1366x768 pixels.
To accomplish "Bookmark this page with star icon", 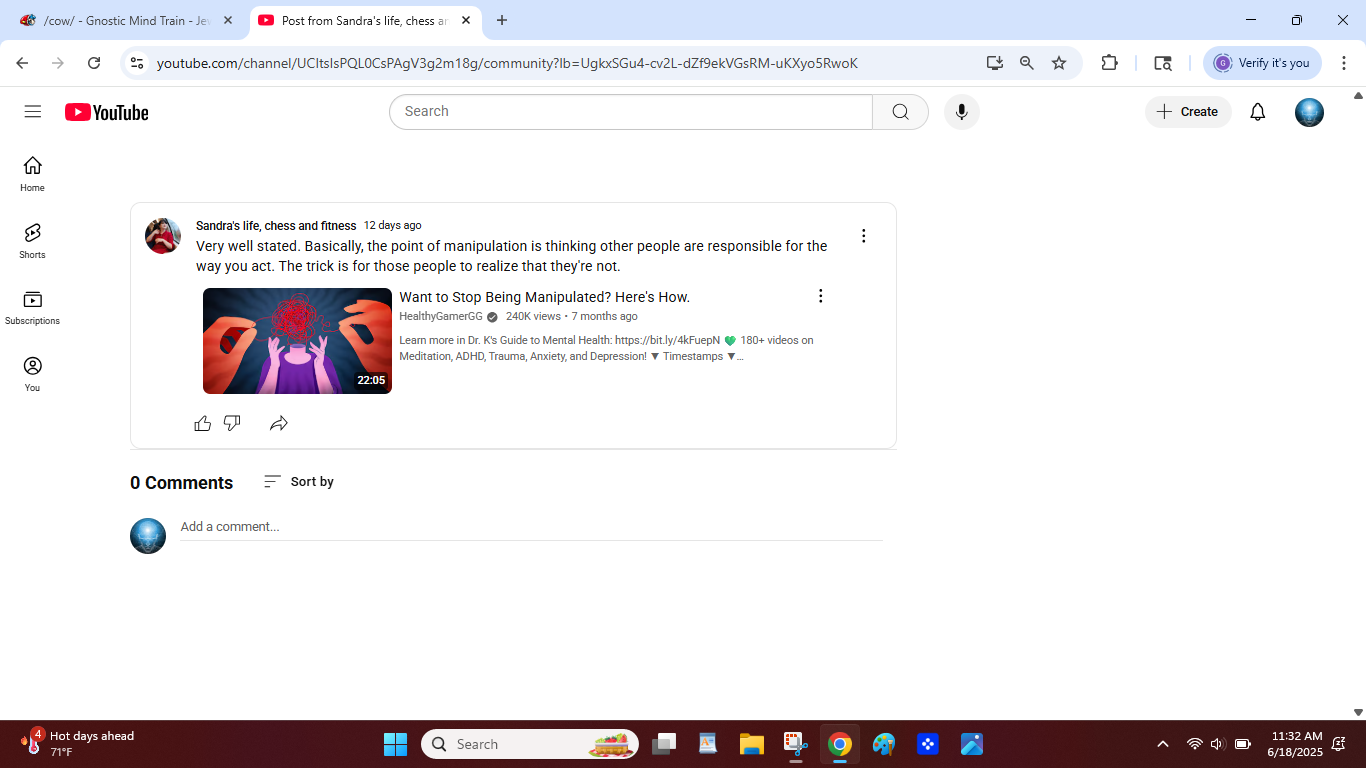I will (x=1059, y=63).
